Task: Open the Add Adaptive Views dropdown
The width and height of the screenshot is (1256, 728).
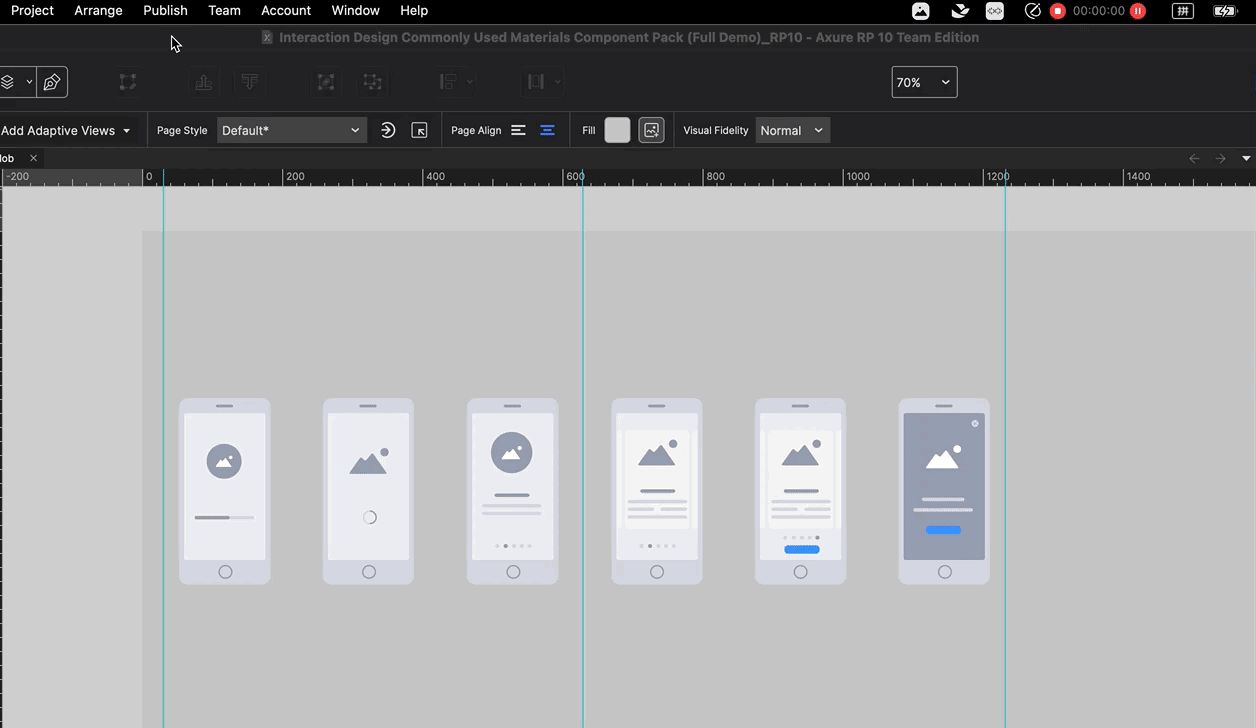Action: tap(66, 131)
